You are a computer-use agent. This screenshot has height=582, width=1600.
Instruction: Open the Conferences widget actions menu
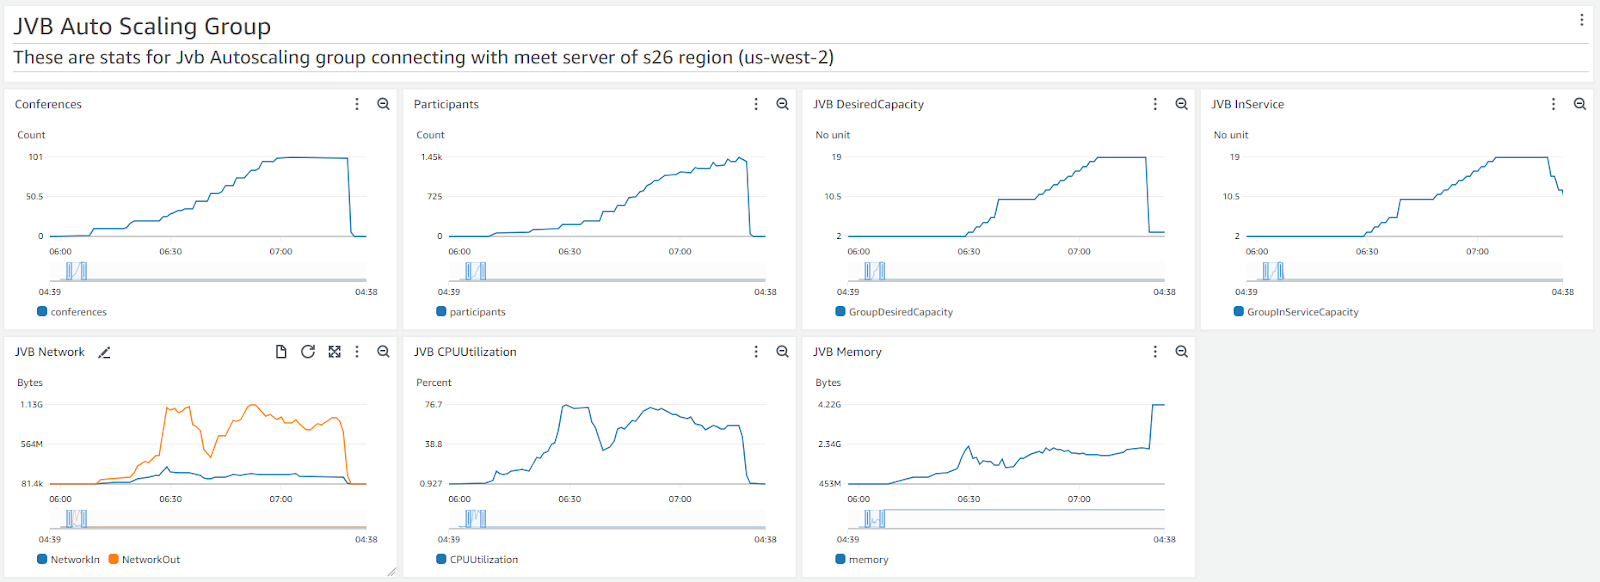click(357, 104)
